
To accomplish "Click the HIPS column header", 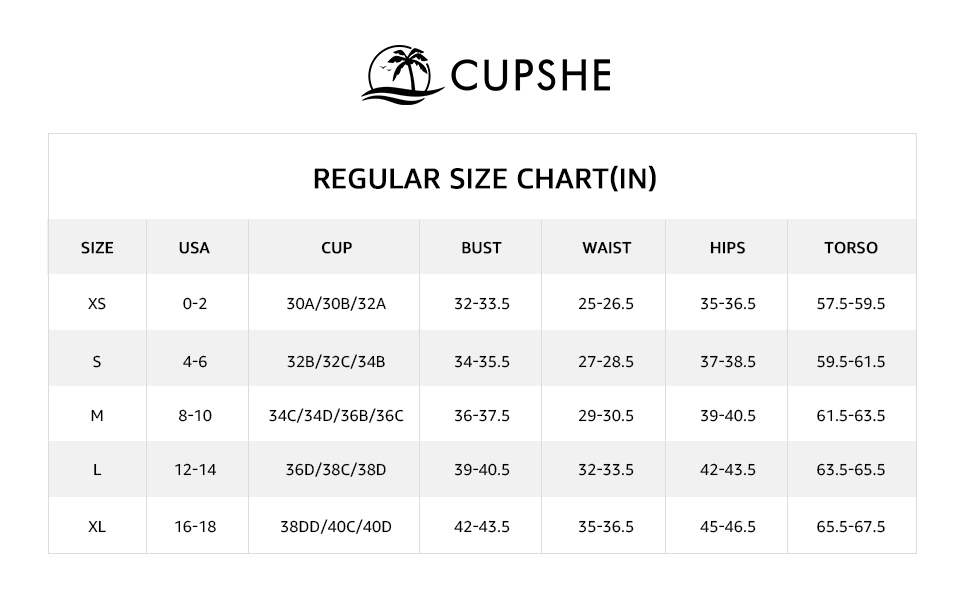I will point(727,248).
